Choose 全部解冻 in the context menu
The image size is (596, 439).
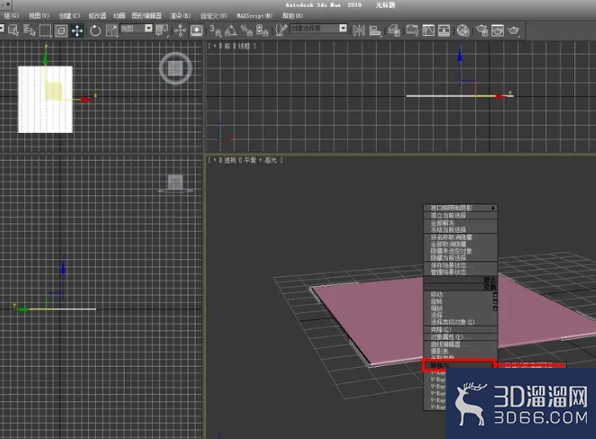click(460, 223)
